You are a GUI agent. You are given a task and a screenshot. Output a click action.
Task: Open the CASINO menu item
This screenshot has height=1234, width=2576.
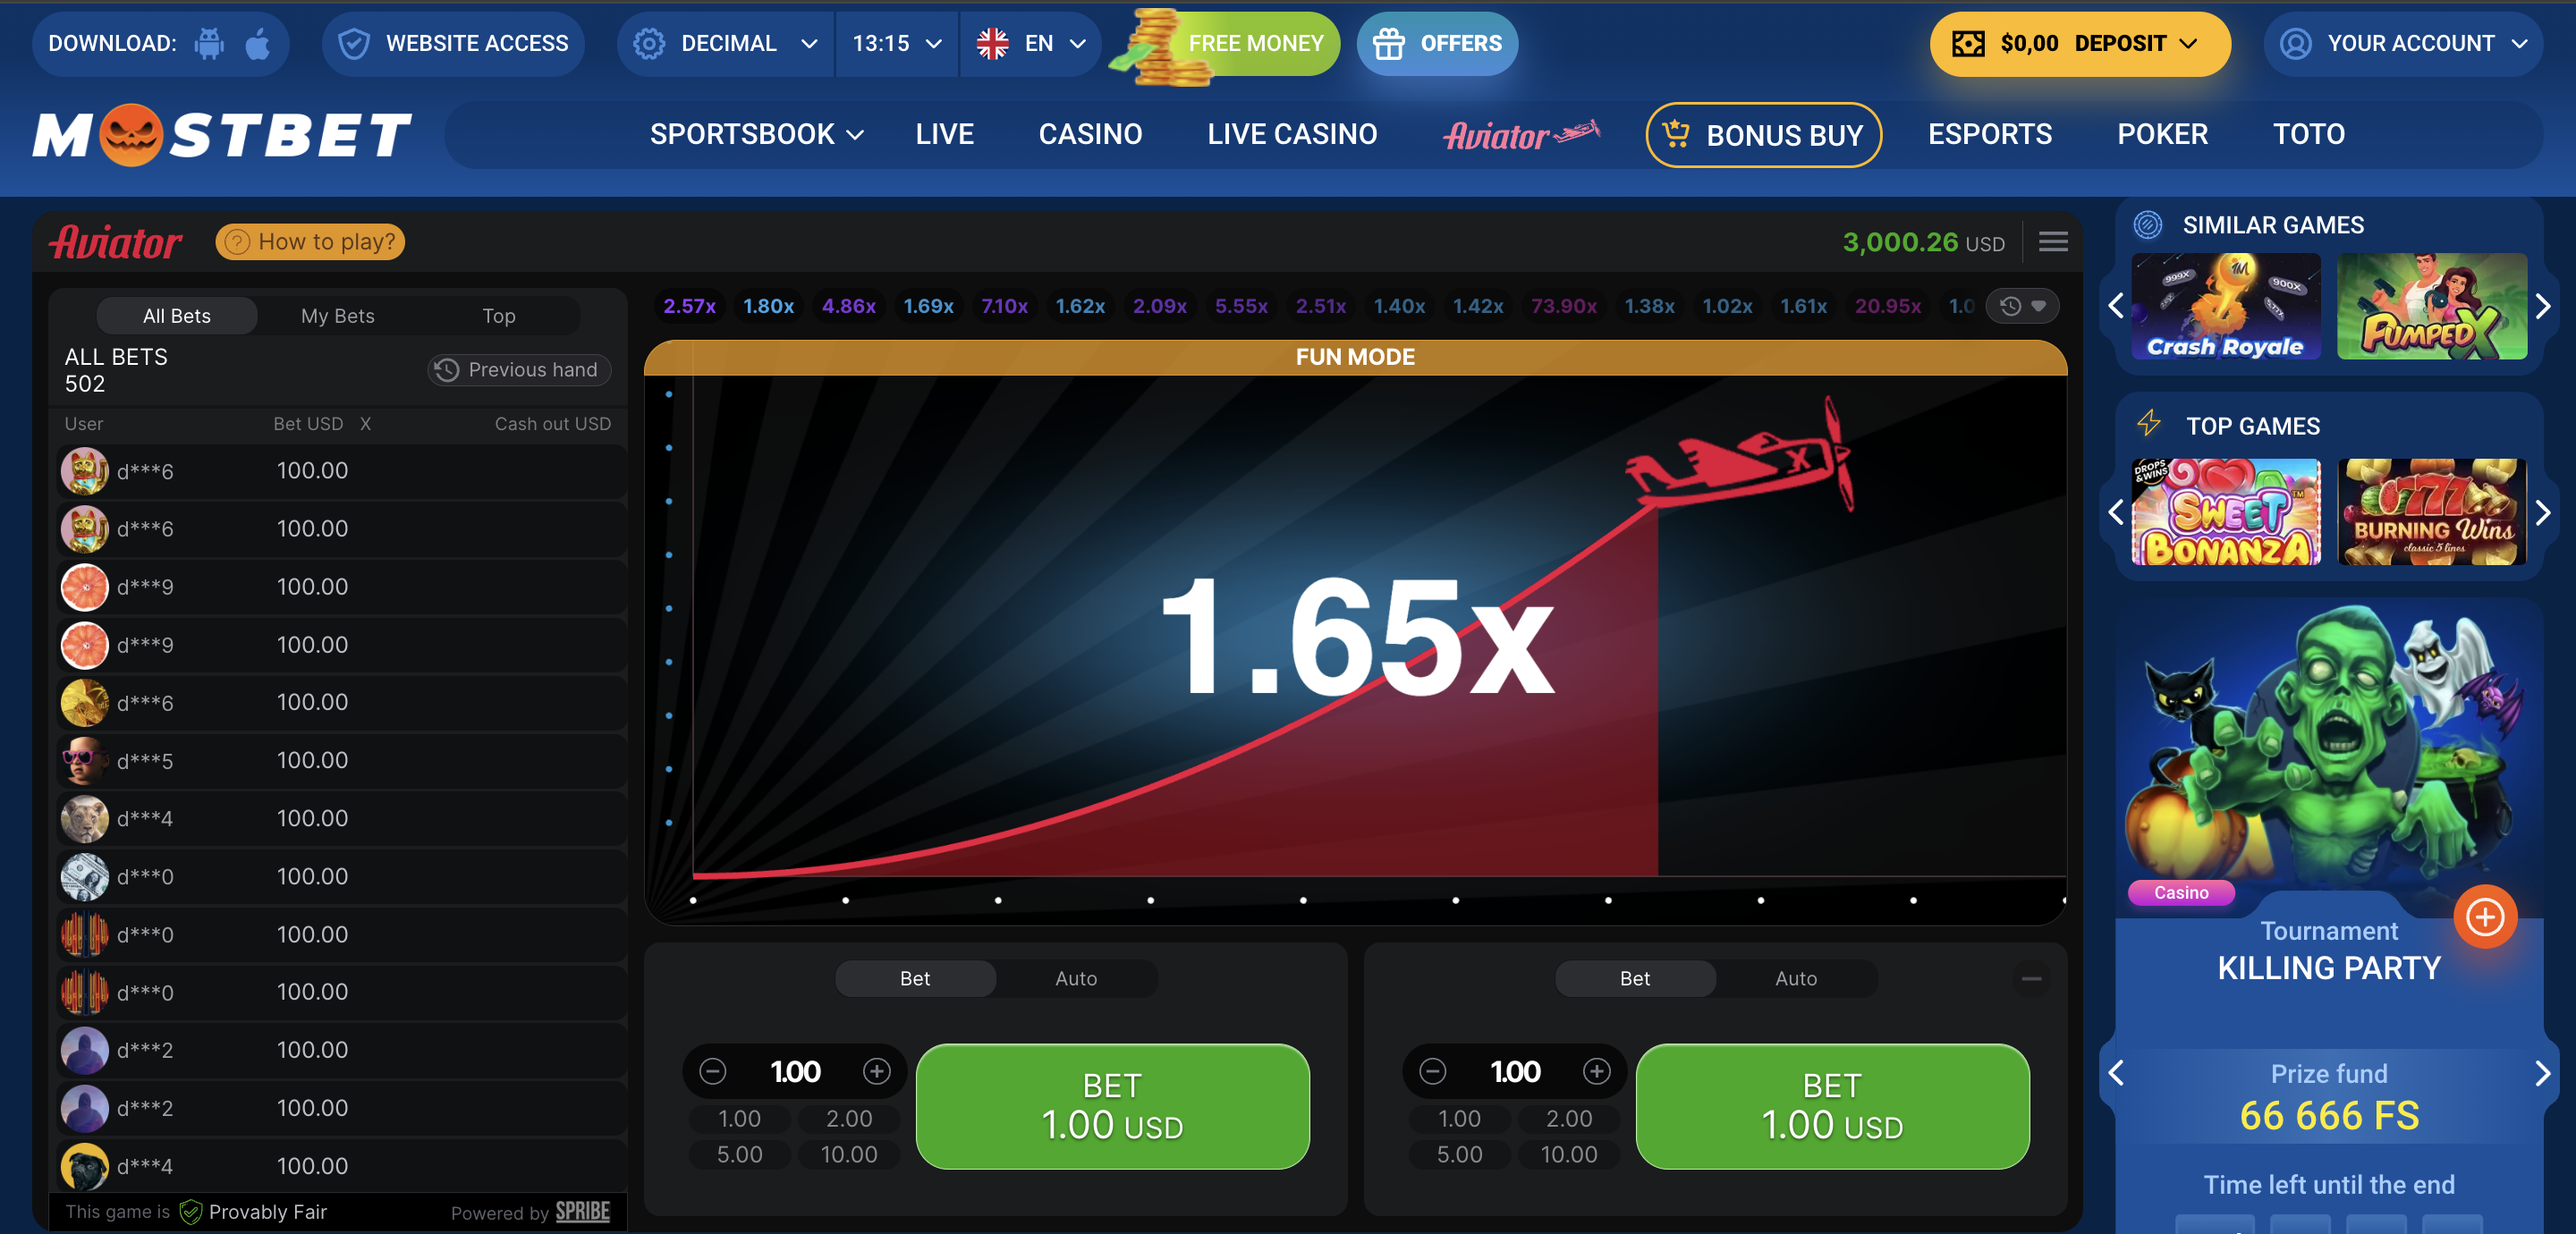coord(1090,134)
